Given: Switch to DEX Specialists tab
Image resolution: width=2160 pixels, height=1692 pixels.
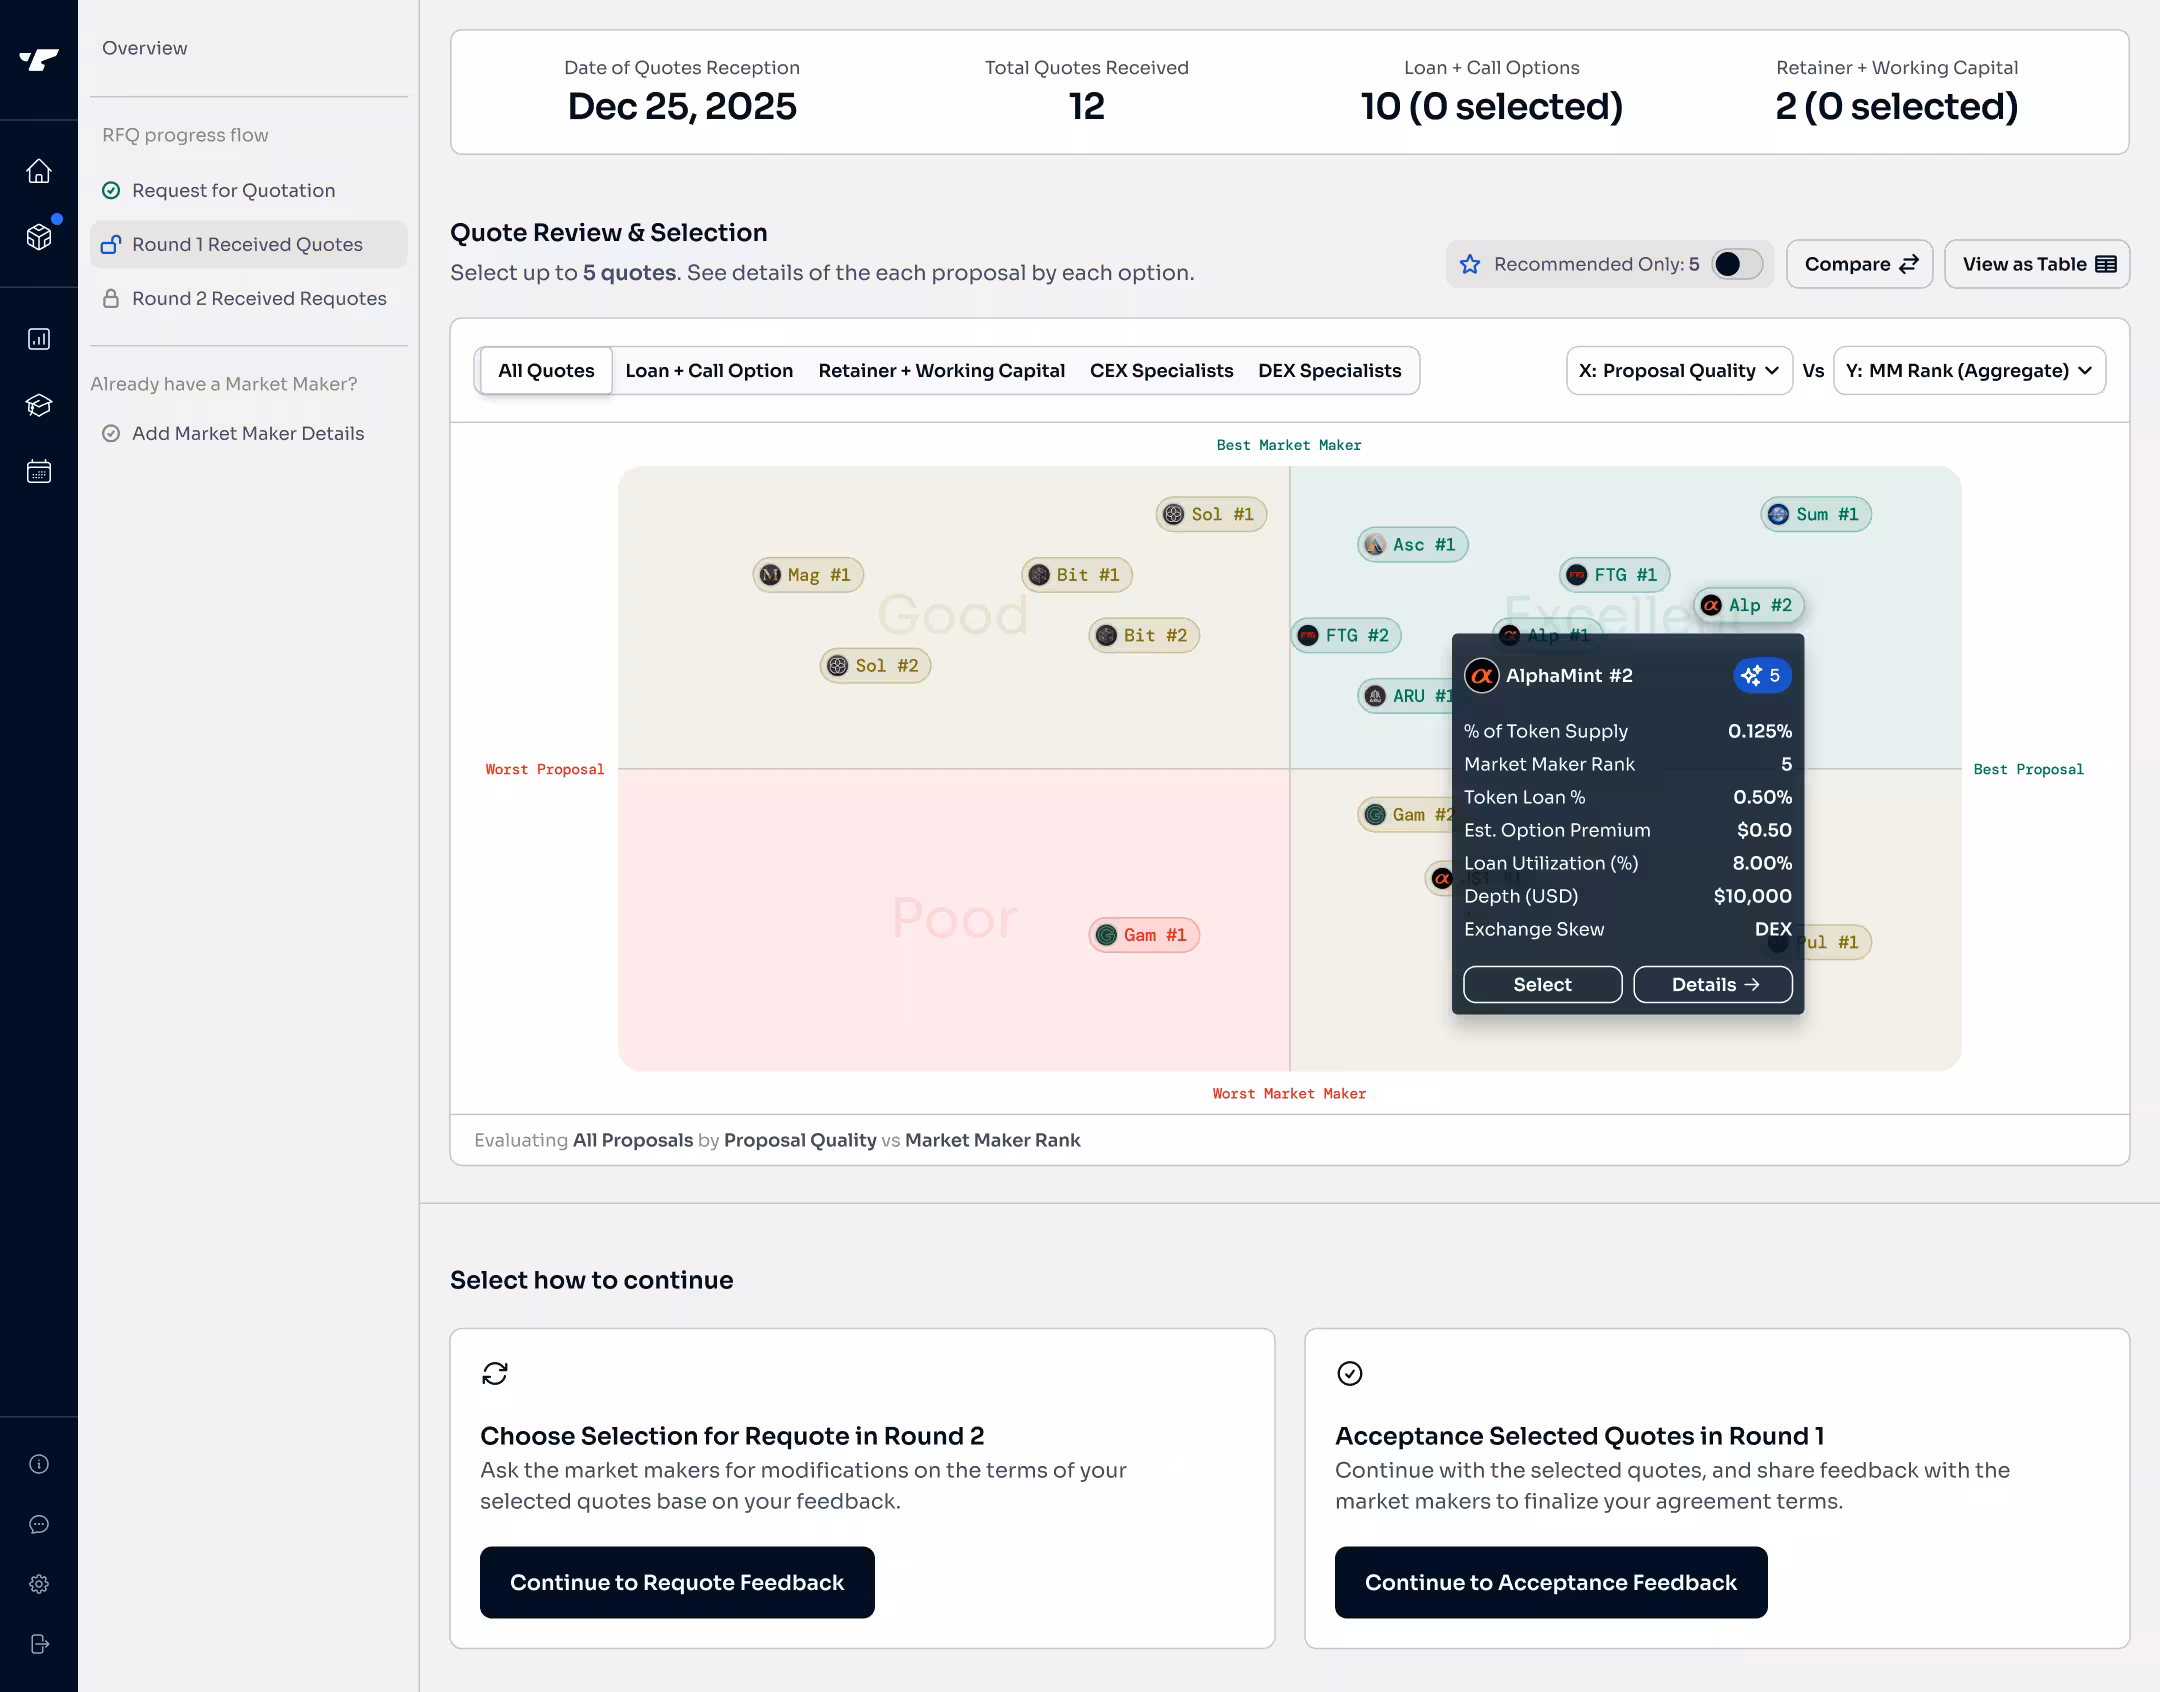Looking at the screenshot, I should click(1329, 371).
